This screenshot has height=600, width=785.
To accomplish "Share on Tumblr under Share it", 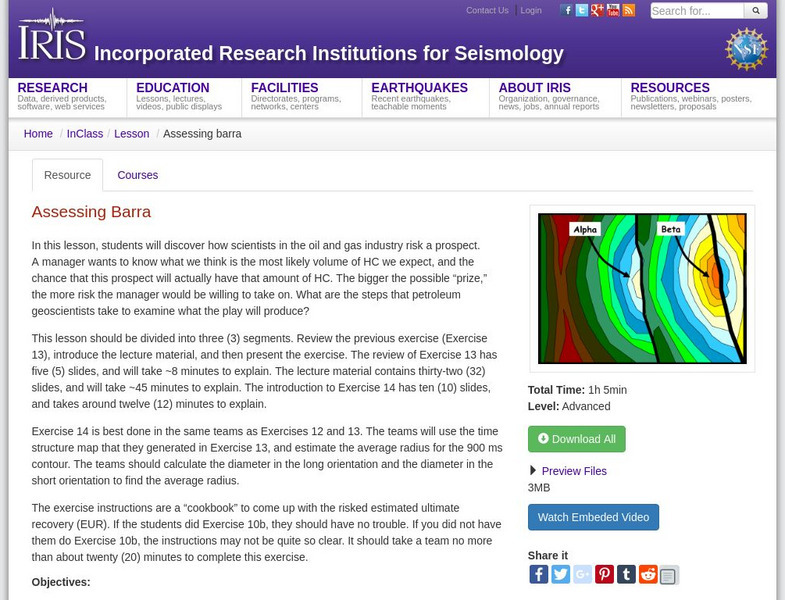I will coord(626,574).
